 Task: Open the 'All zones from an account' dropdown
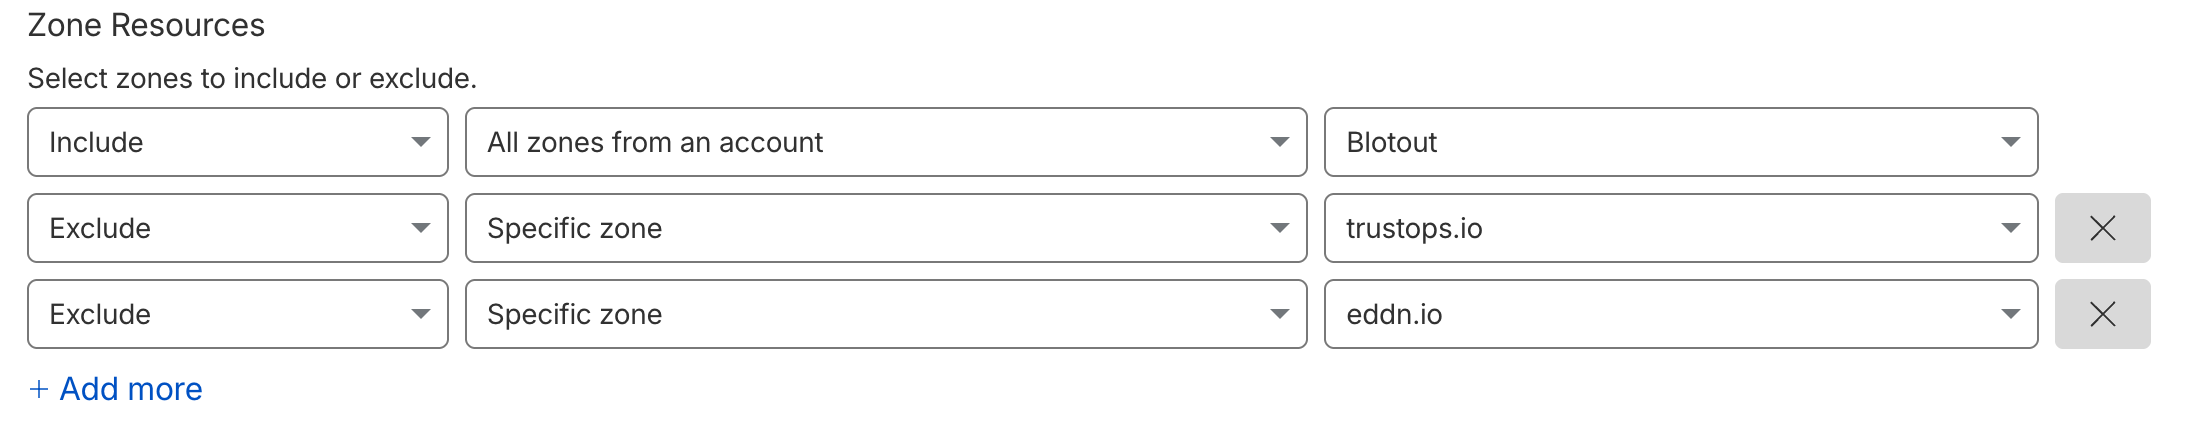tap(885, 142)
